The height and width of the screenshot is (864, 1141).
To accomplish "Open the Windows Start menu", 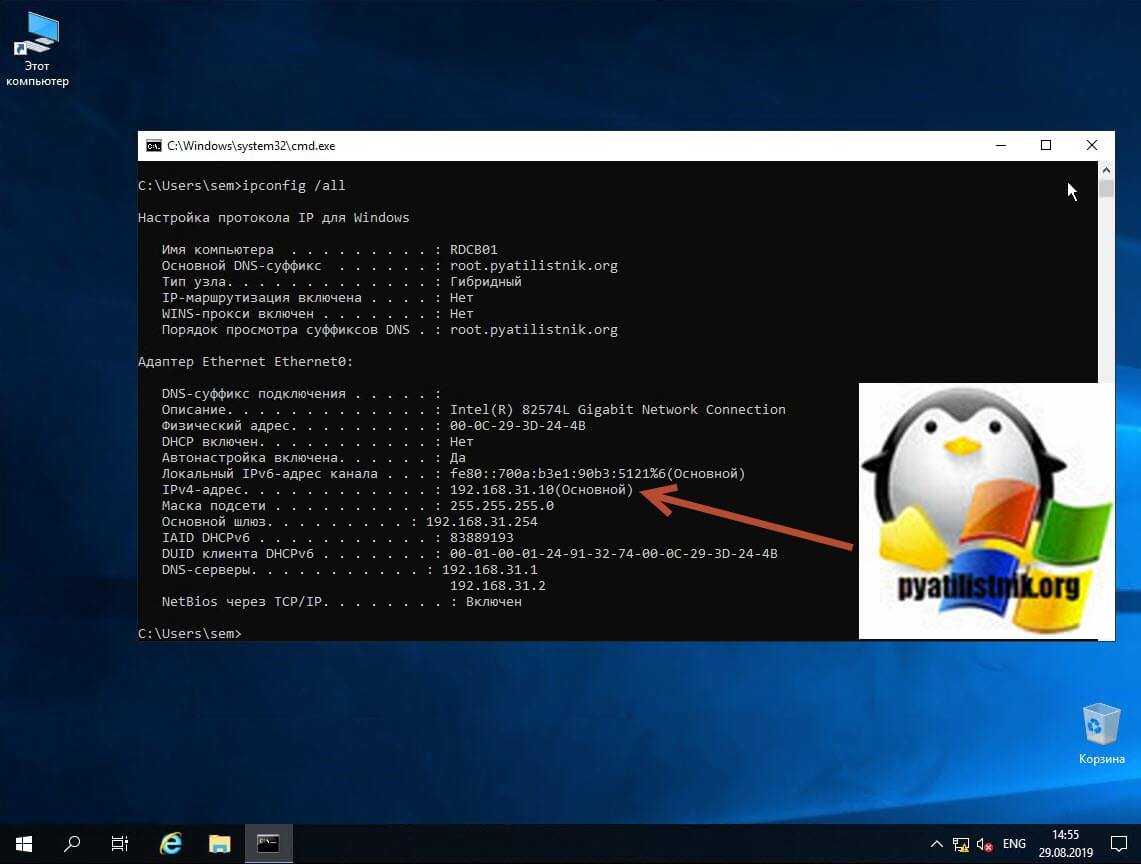I will click(x=23, y=843).
